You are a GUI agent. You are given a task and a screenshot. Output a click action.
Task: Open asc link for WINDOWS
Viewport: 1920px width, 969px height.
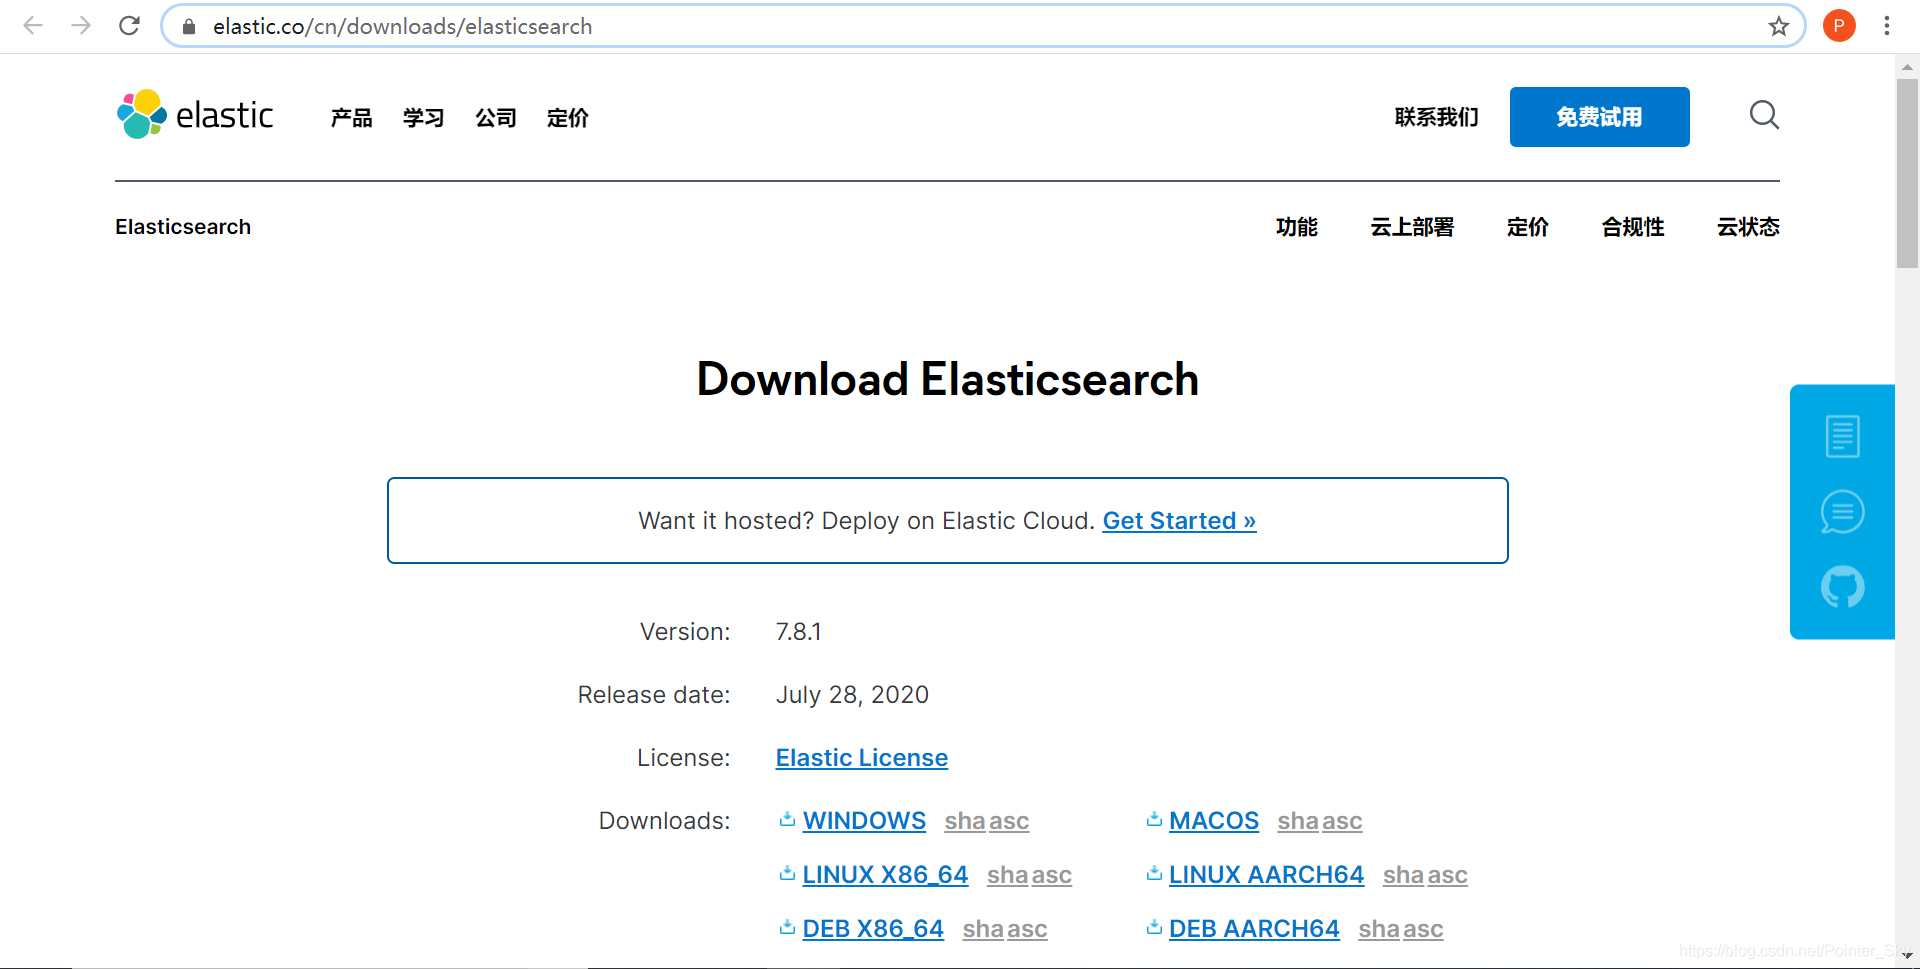click(1009, 821)
